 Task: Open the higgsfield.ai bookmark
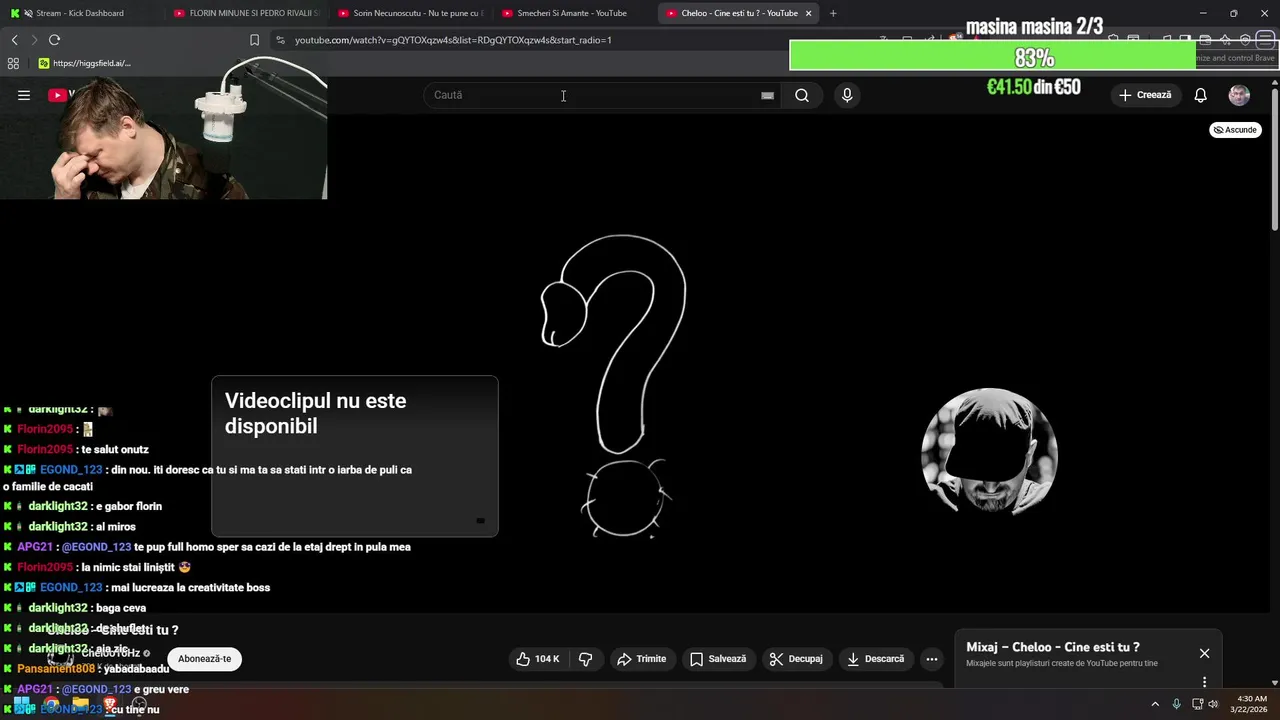pyautogui.click(x=85, y=63)
